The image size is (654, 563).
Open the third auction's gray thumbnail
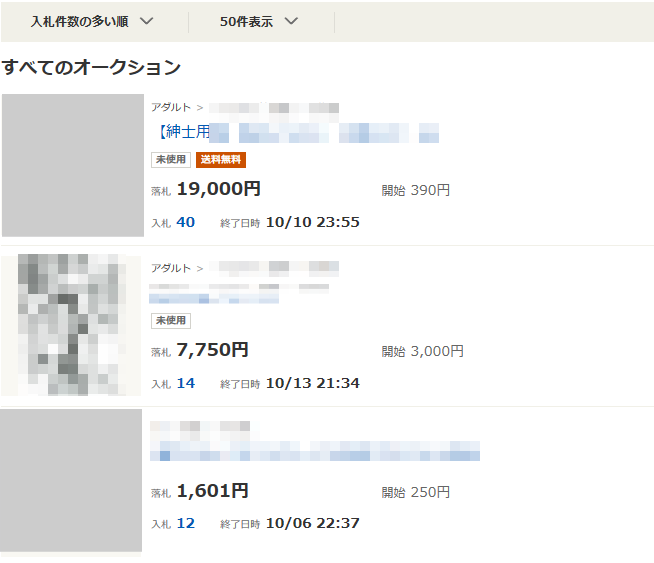(71, 480)
